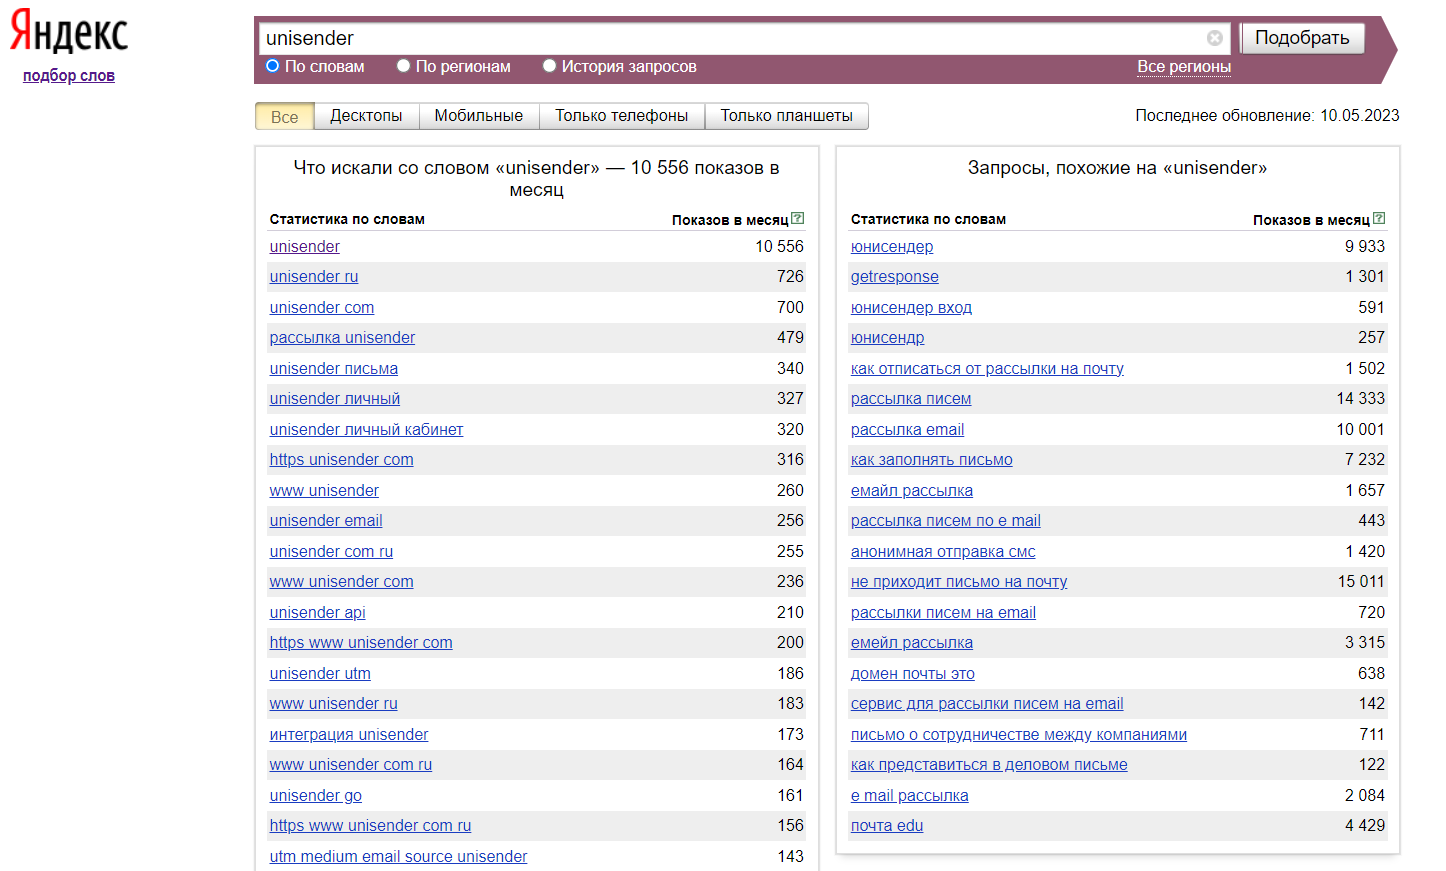Image resolution: width=1446 pixels, height=871 pixels.
Task: Switch to the Все devices tab
Action: (x=285, y=116)
